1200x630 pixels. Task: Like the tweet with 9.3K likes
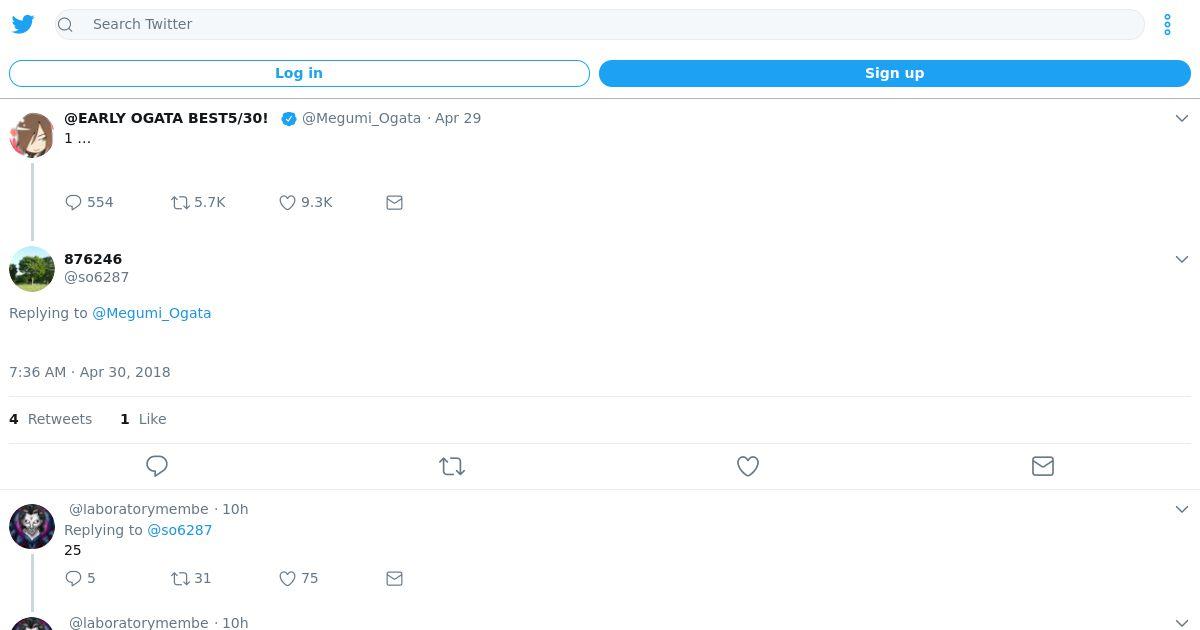tap(288, 203)
